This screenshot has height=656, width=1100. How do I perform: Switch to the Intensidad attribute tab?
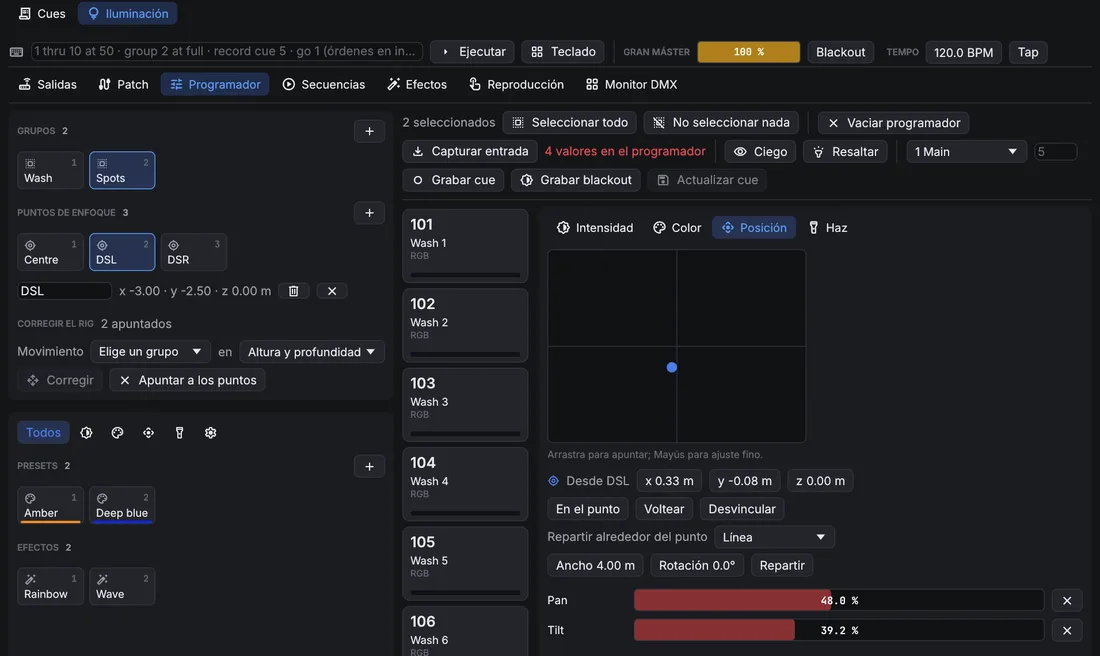click(595, 227)
